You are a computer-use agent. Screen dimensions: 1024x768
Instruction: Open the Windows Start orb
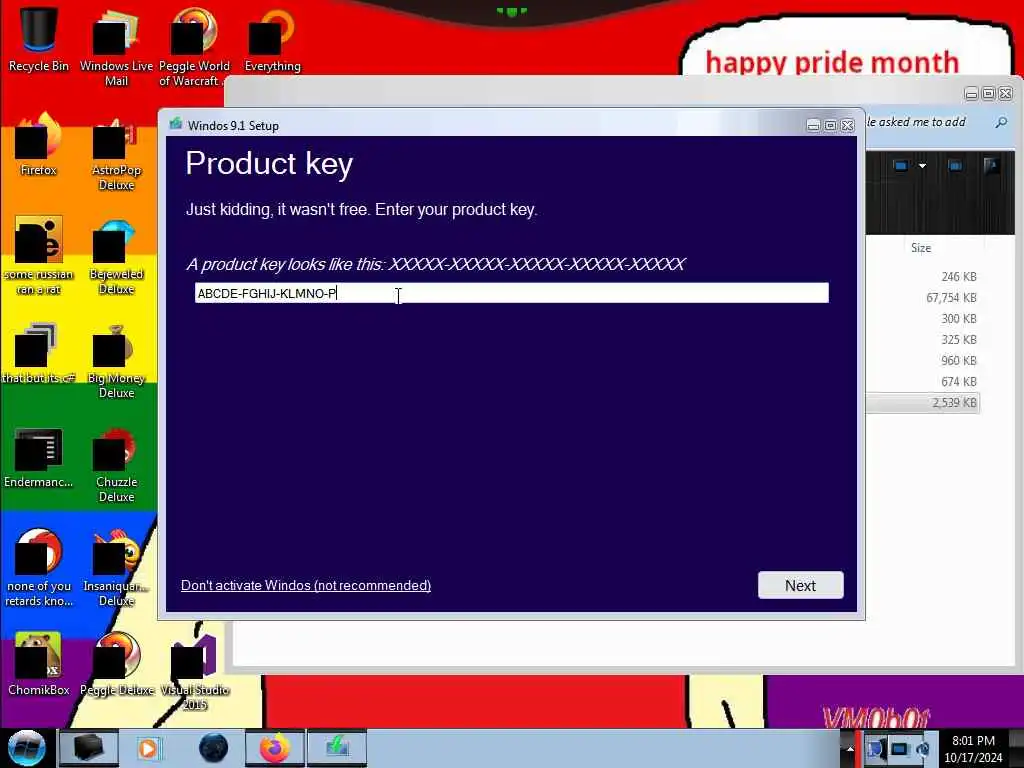click(27, 748)
